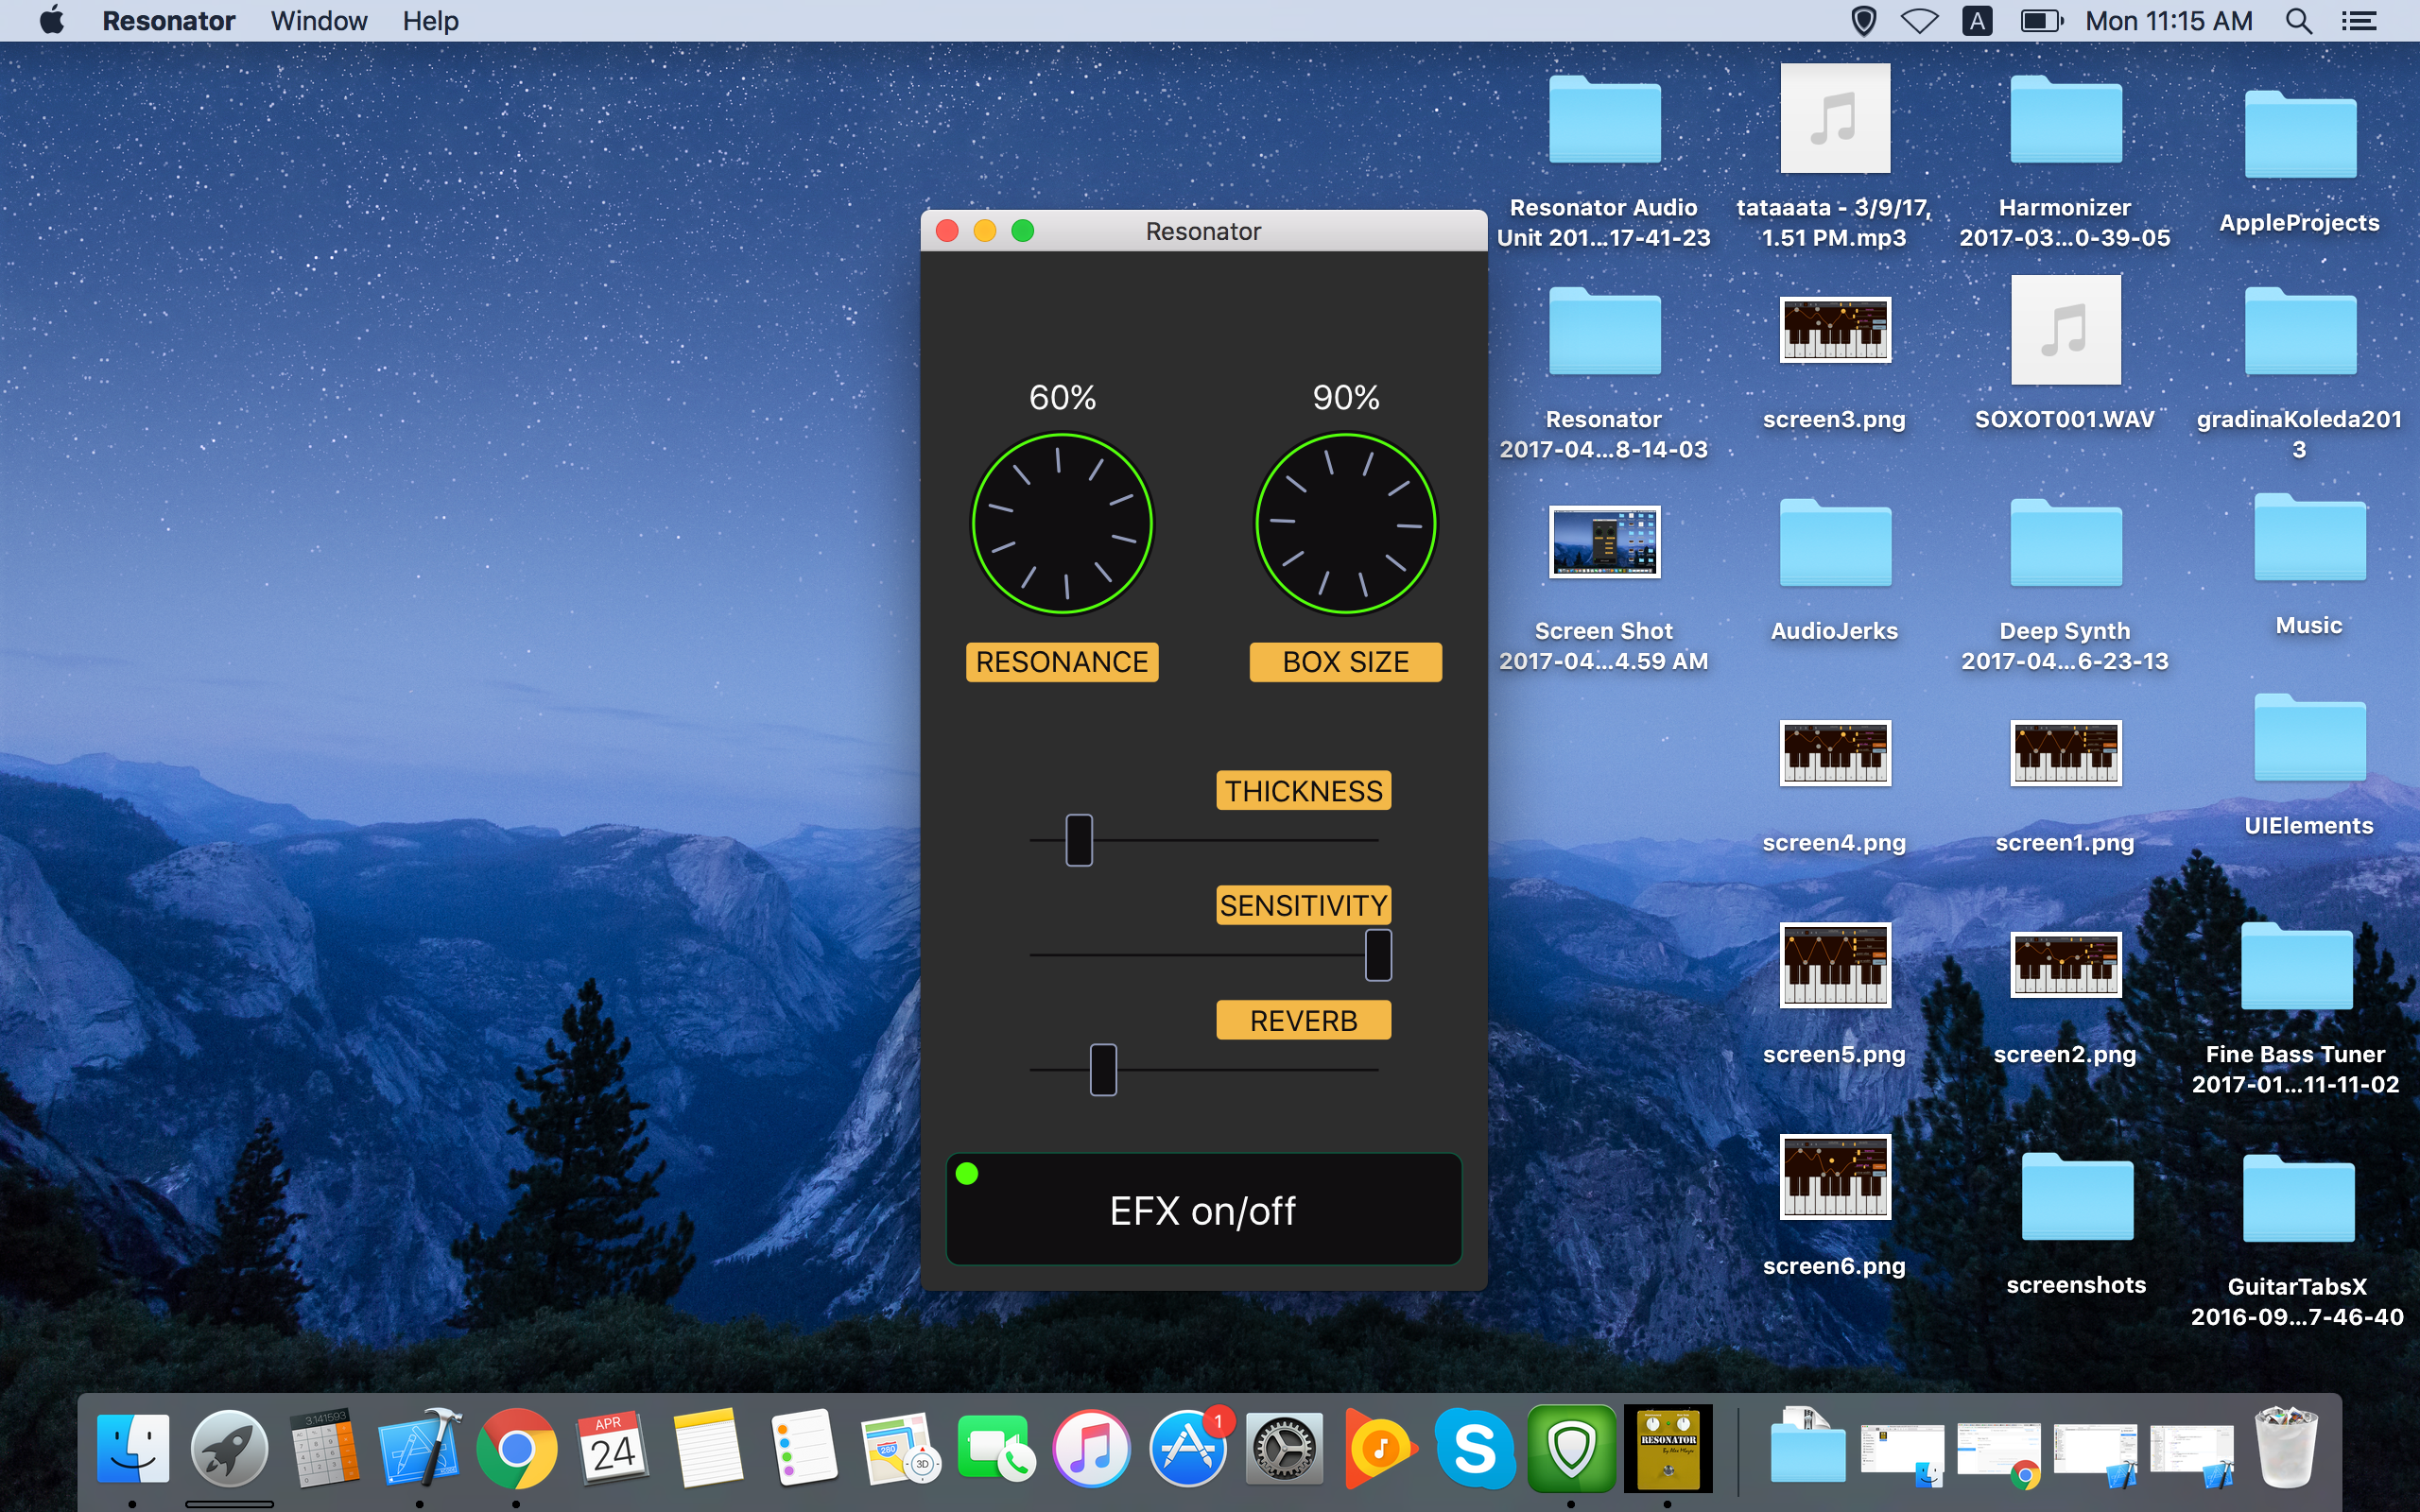This screenshot has width=2420, height=1512.
Task: Click the Wi-Fi status icon
Action: pyautogui.click(x=1918, y=21)
